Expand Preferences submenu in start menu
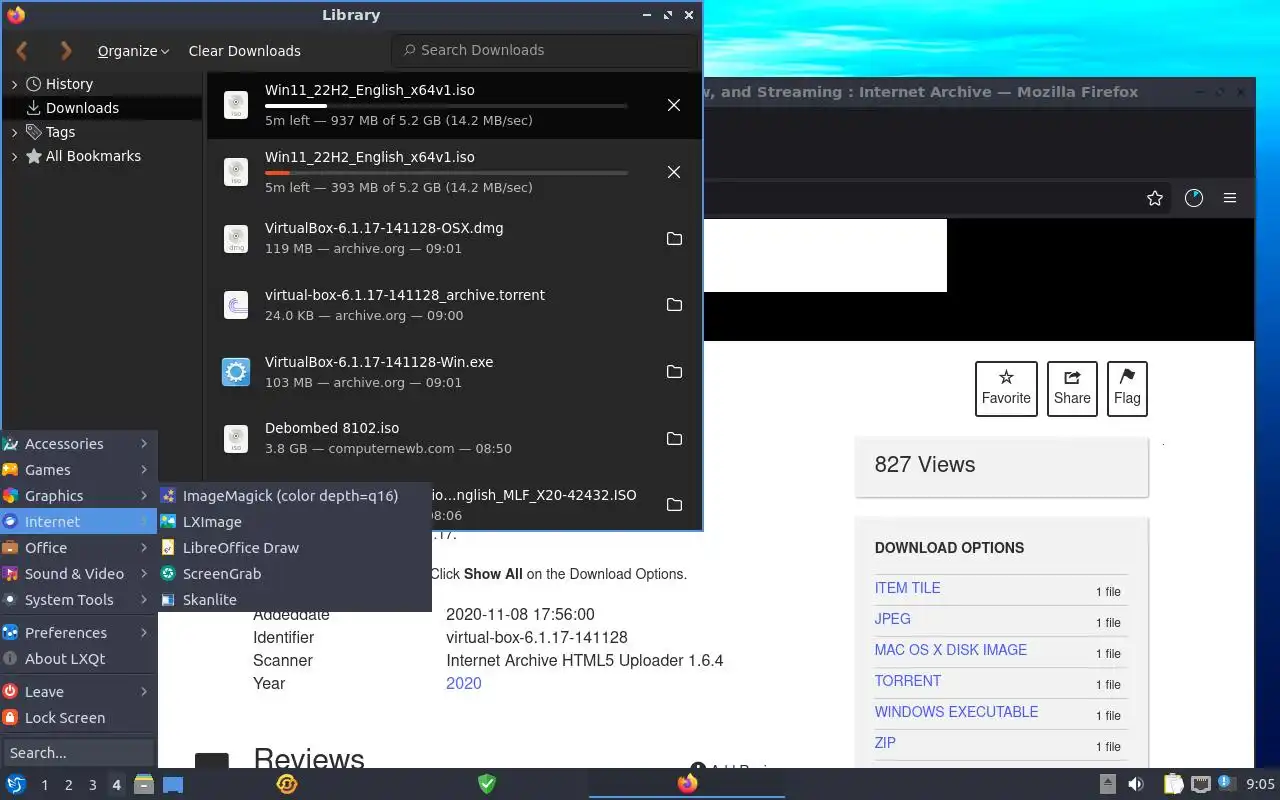1280x800 pixels. click(78, 633)
